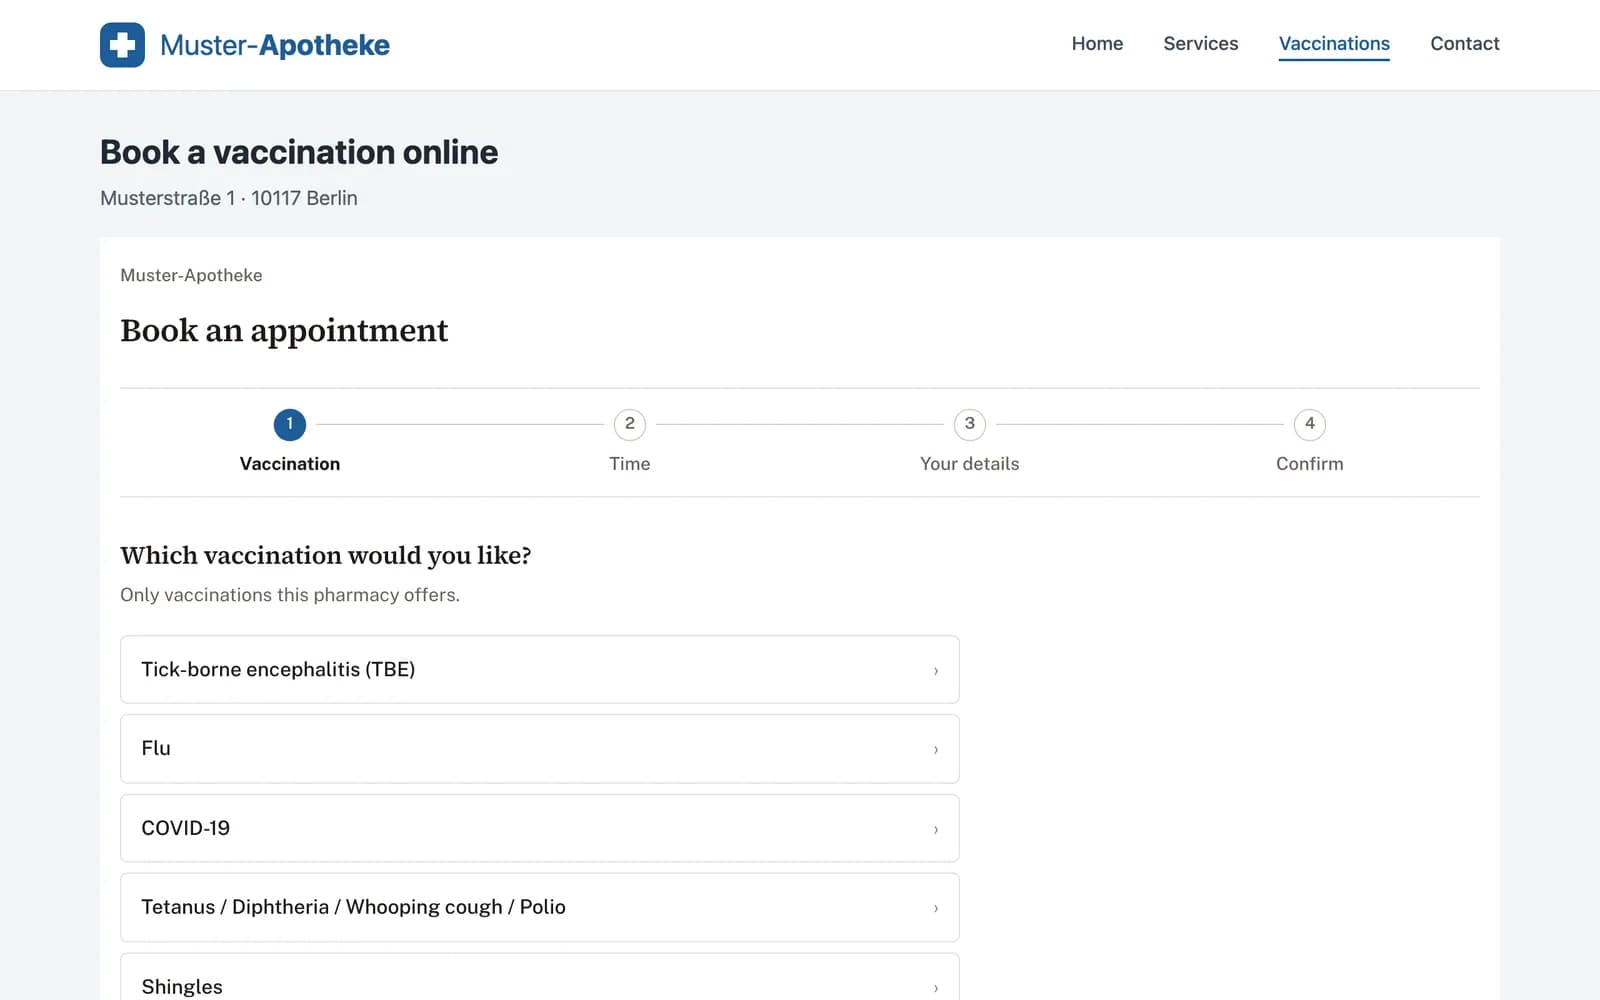The image size is (1600, 1000).
Task: Click the 'Book a vaccination online' heading
Action: coord(299,152)
